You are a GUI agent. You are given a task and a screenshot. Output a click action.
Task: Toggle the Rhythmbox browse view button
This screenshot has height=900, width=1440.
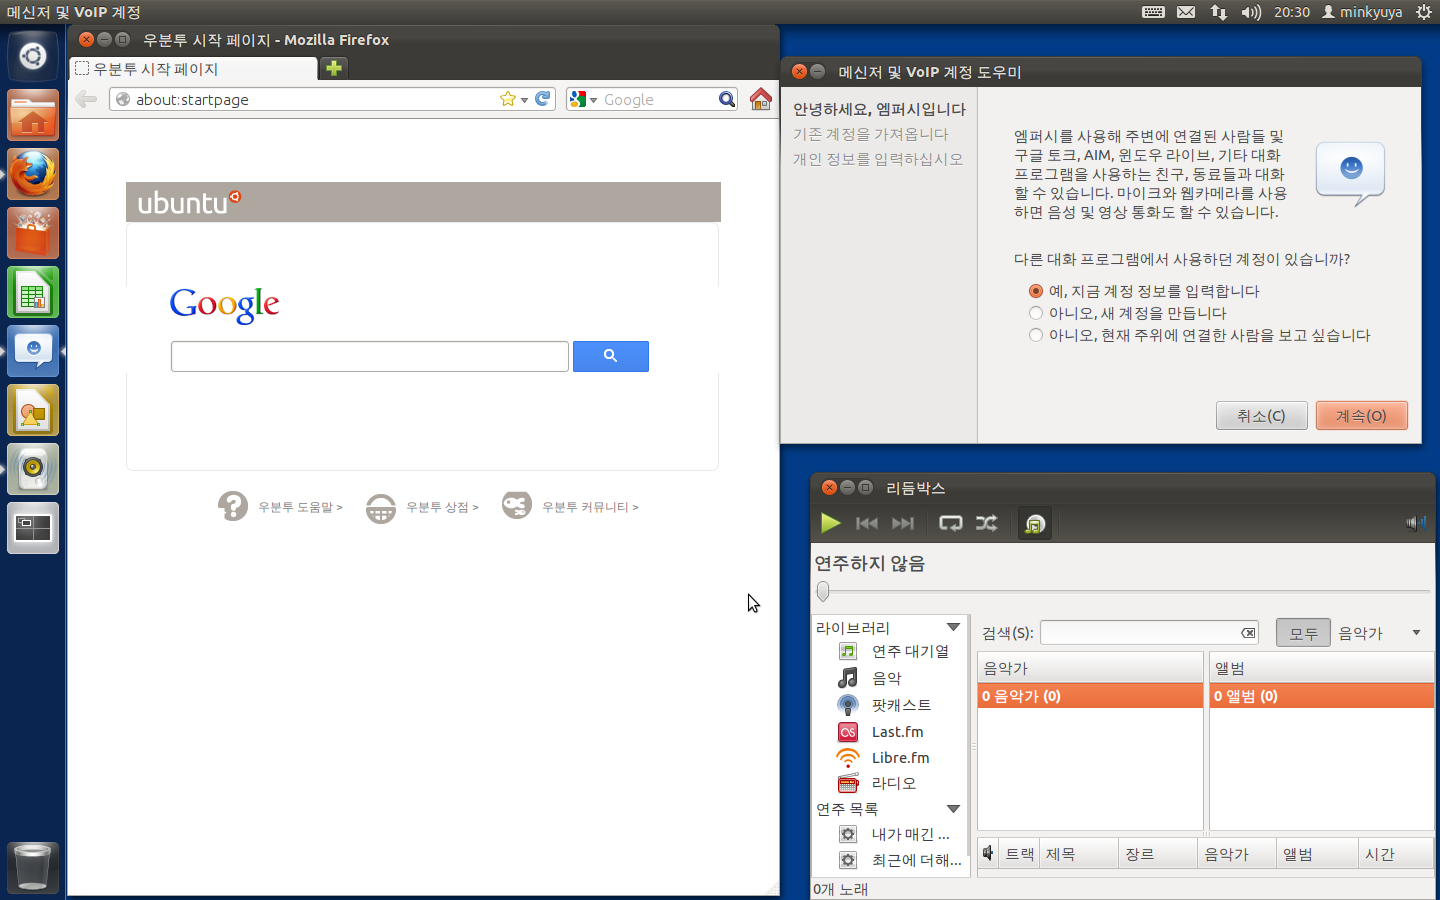(1035, 523)
